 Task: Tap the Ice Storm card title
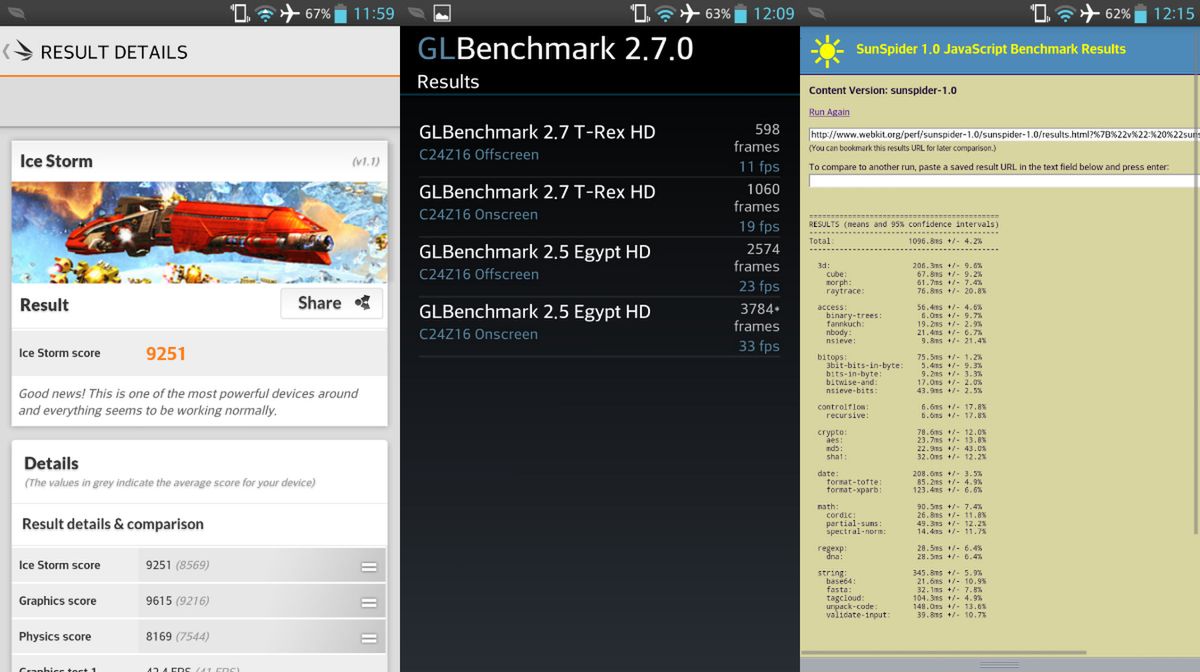[56, 161]
